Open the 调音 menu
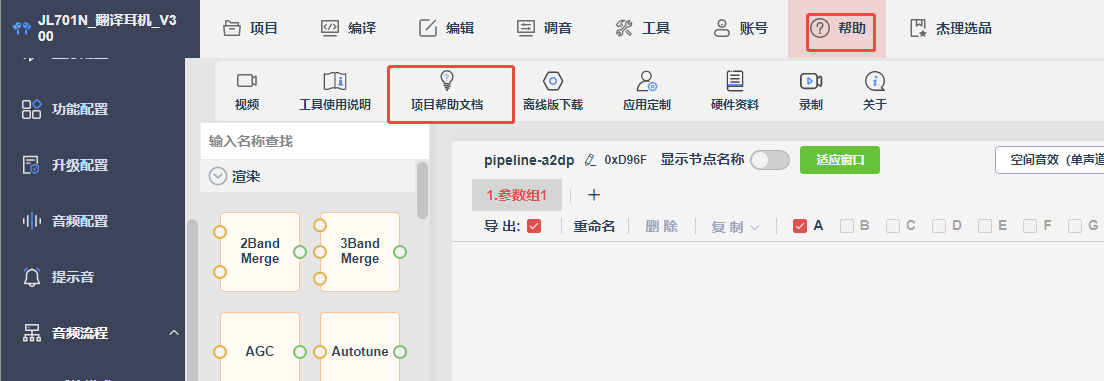Image resolution: width=1104 pixels, height=381 pixels. (544, 28)
